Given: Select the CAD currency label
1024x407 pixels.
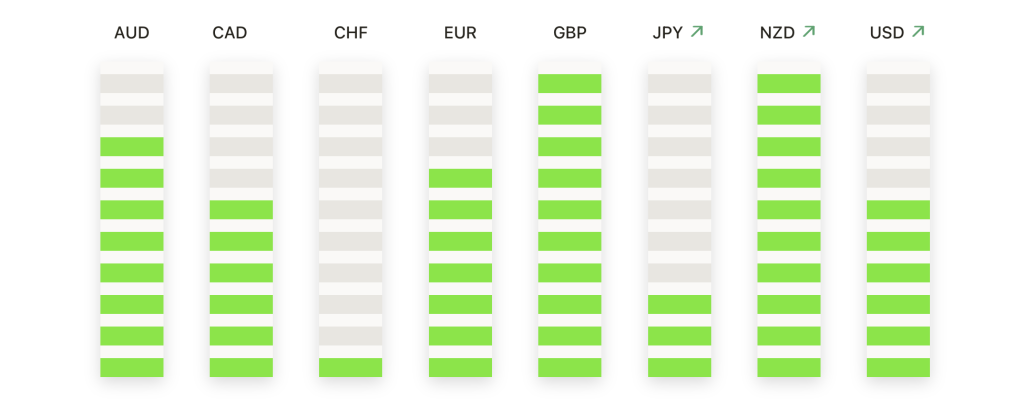Looking at the screenshot, I should [x=230, y=33].
